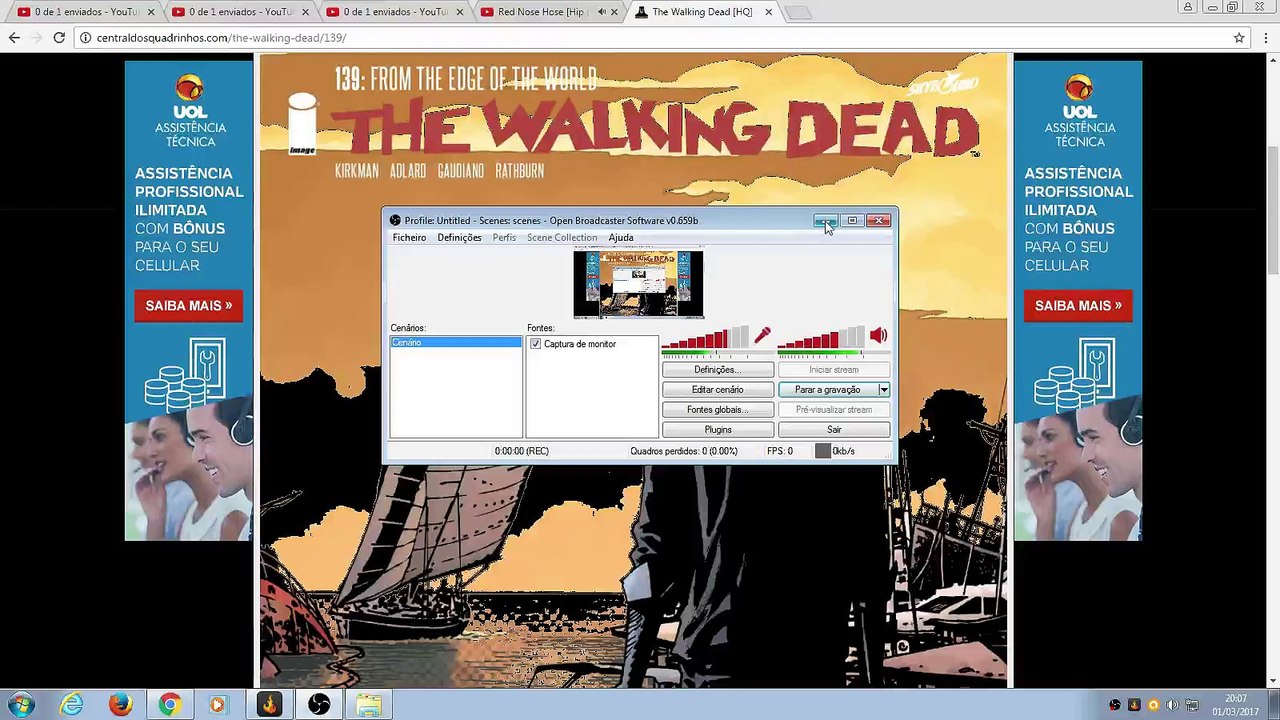Launch Firefox from the taskbar
Viewport: 1280px width, 720px height.
coord(121,705)
